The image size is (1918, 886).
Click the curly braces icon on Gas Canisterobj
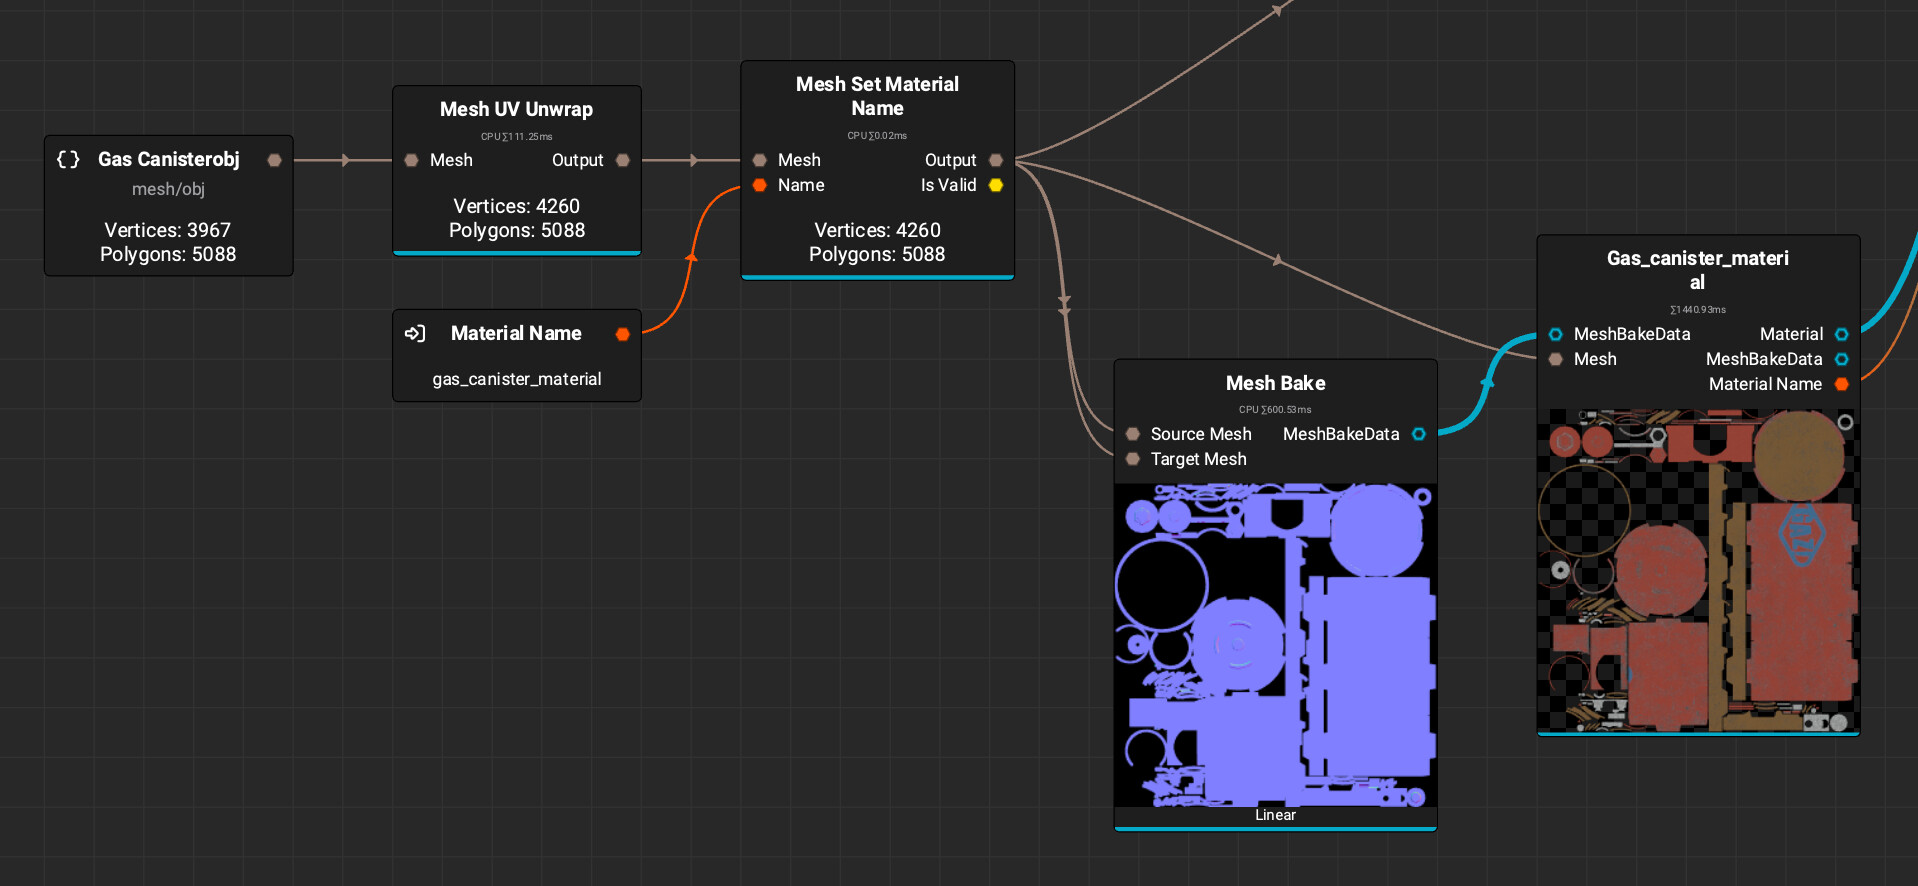[x=68, y=160]
